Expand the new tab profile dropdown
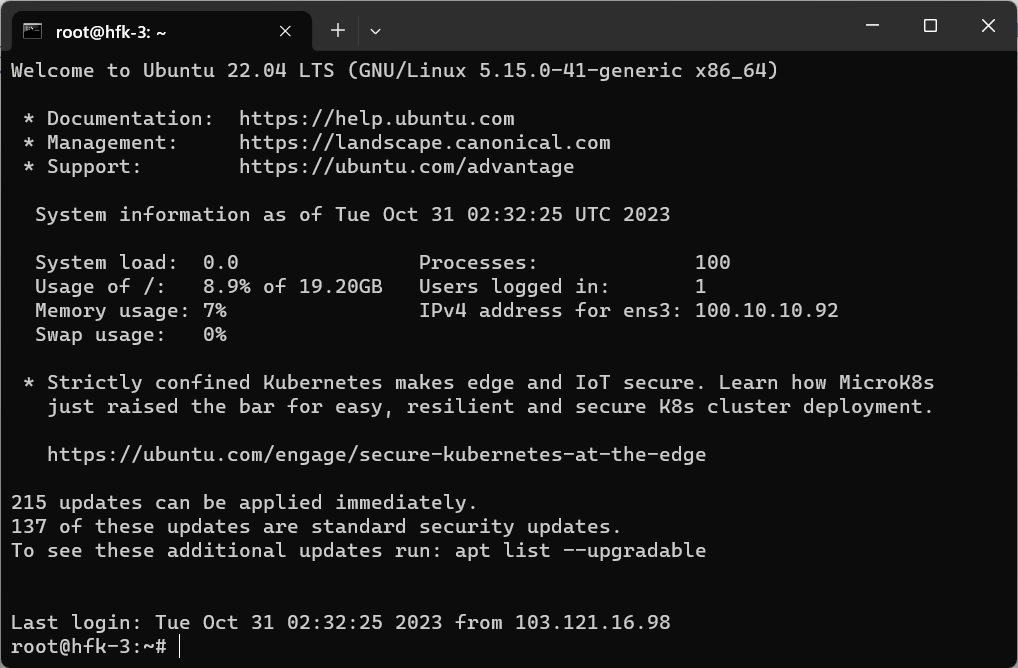This screenshot has width=1018, height=668. (x=375, y=31)
